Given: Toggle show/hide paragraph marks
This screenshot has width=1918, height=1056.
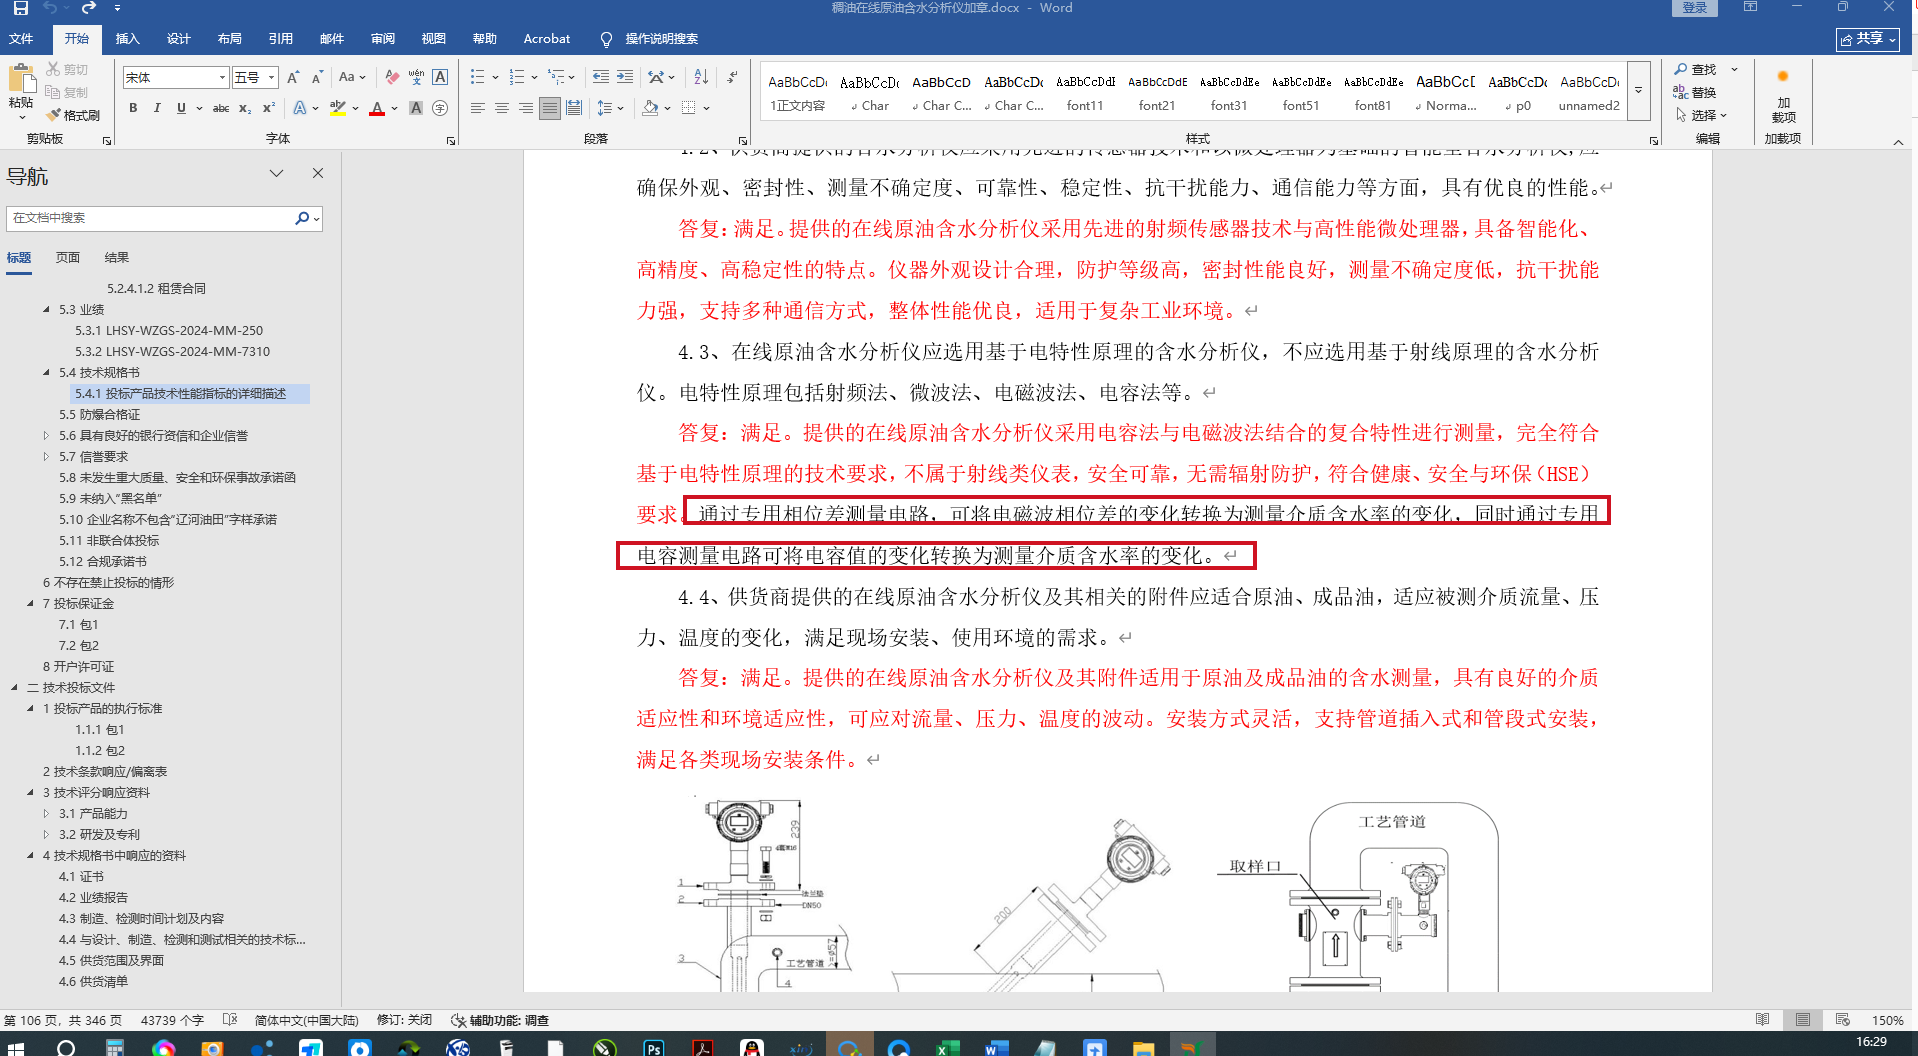Looking at the screenshot, I should click(732, 77).
